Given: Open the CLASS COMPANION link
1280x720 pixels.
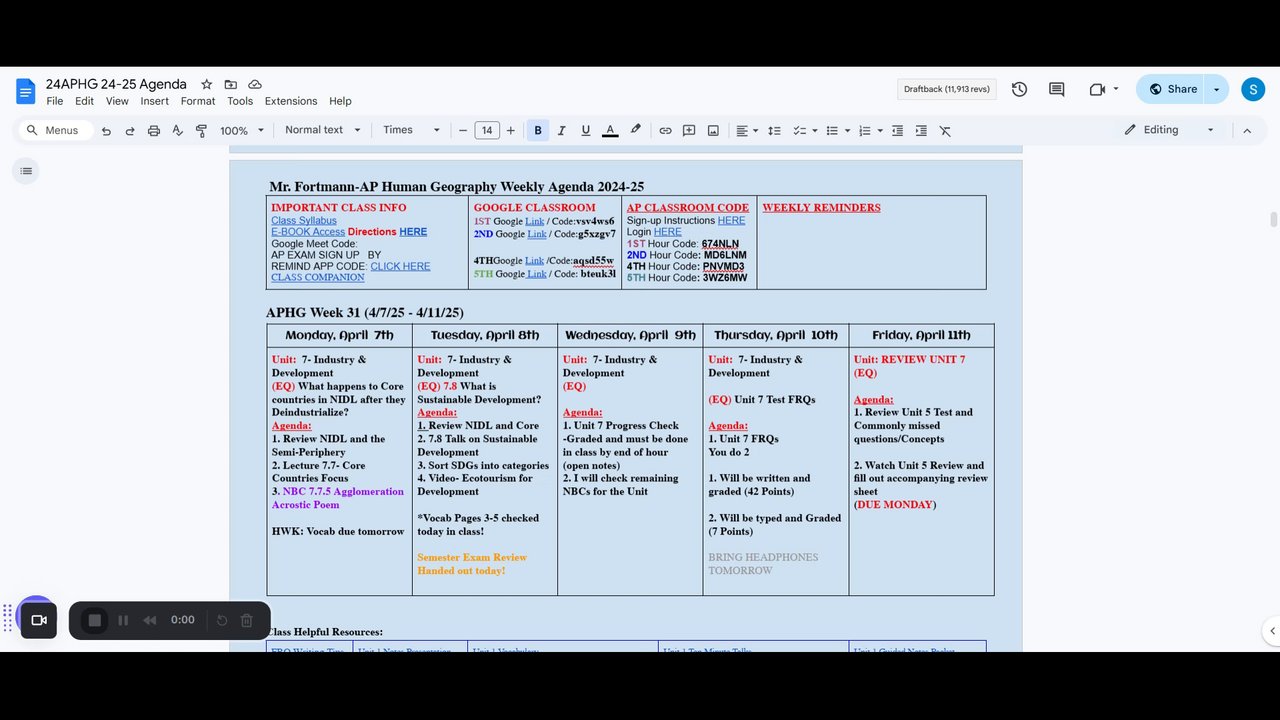Looking at the screenshot, I should pyautogui.click(x=318, y=277).
